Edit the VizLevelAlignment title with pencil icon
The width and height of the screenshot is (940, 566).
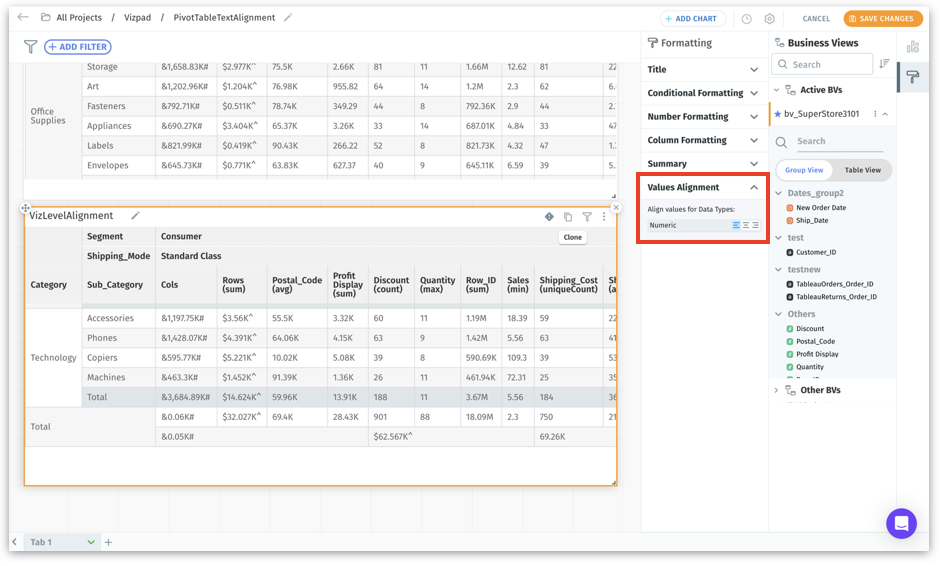click(136, 216)
